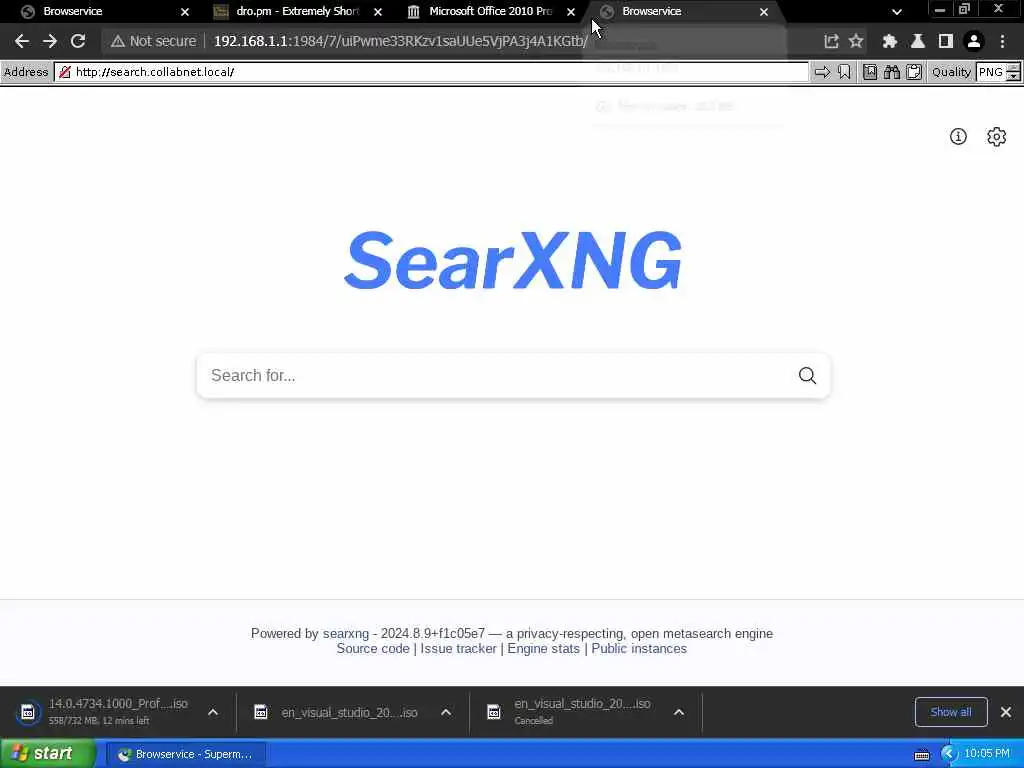Open the Chrome Labs flask icon
Viewport: 1024px width, 768px height.
[x=918, y=41]
